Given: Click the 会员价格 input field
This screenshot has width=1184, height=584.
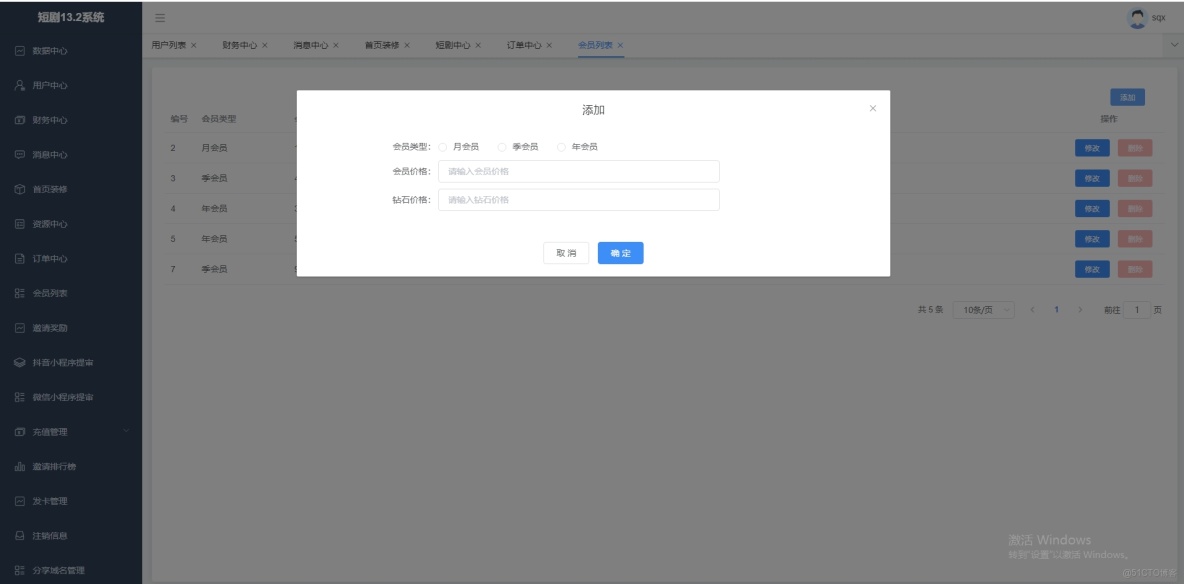Looking at the screenshot, I should [x=580, y=171].
